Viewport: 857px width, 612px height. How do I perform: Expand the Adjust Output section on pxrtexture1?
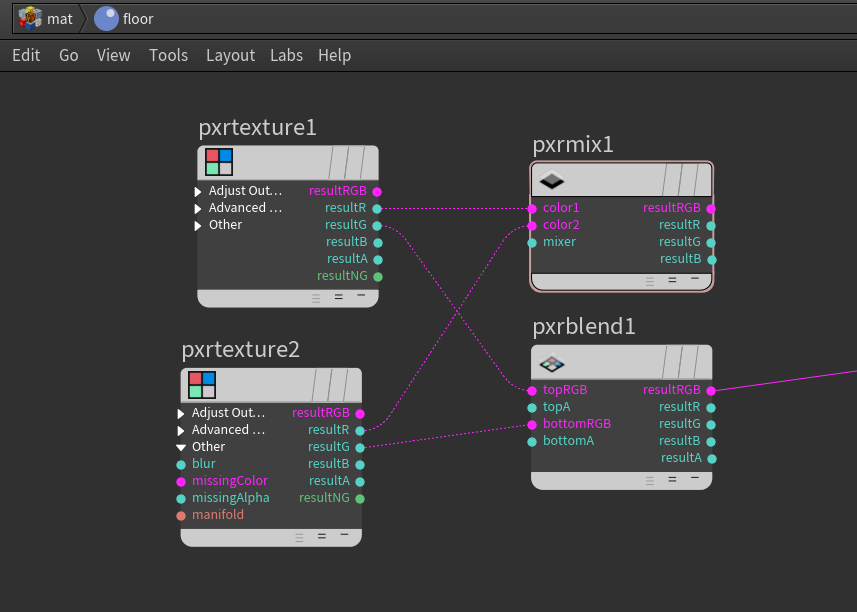[x=197, y=190]
